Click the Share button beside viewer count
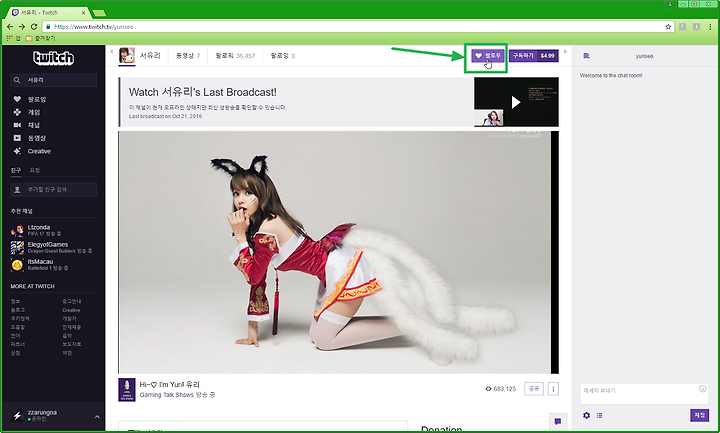Image resolution: width=720 pixels, height=433 pixels. [x=534, y=388]
